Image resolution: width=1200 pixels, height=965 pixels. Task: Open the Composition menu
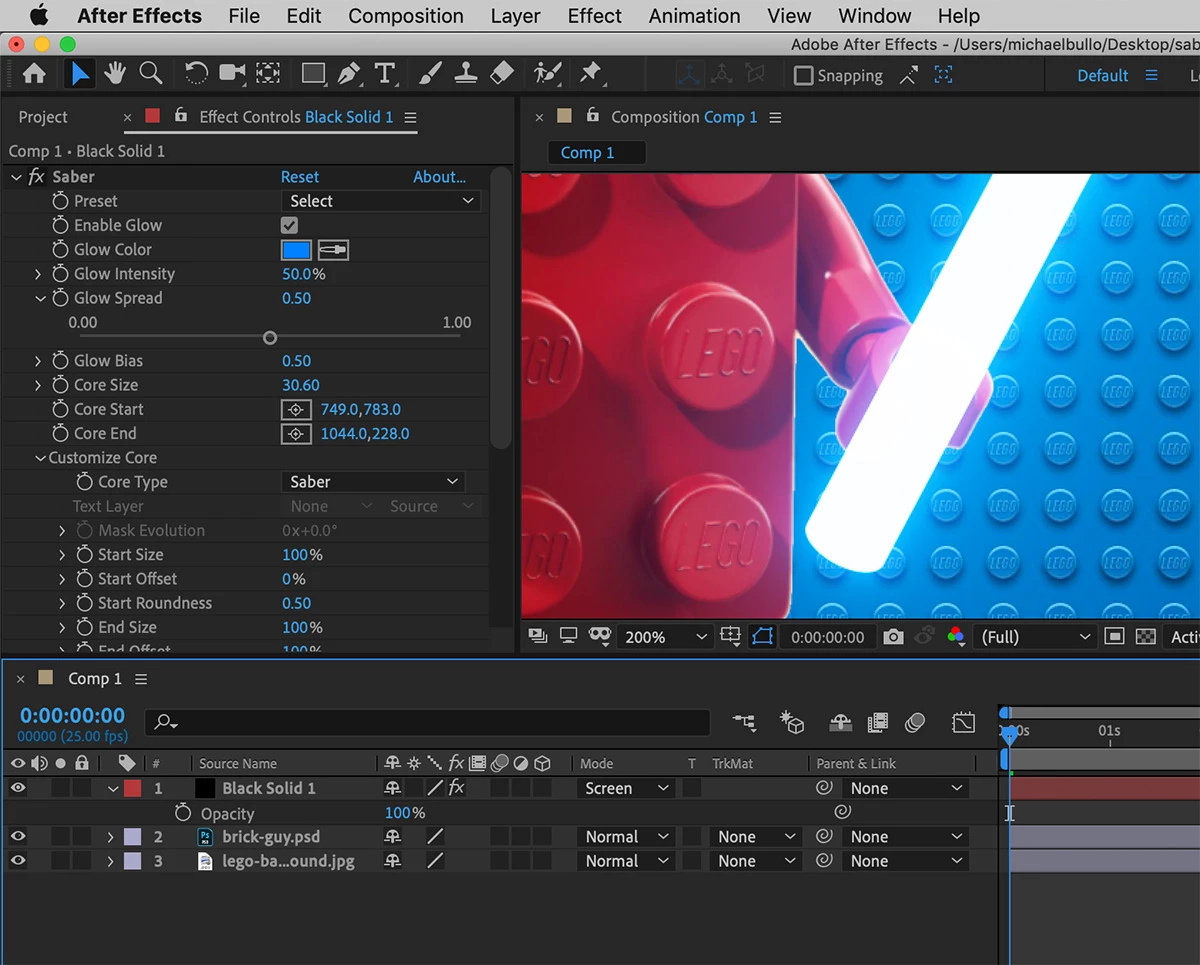(406, 16)
